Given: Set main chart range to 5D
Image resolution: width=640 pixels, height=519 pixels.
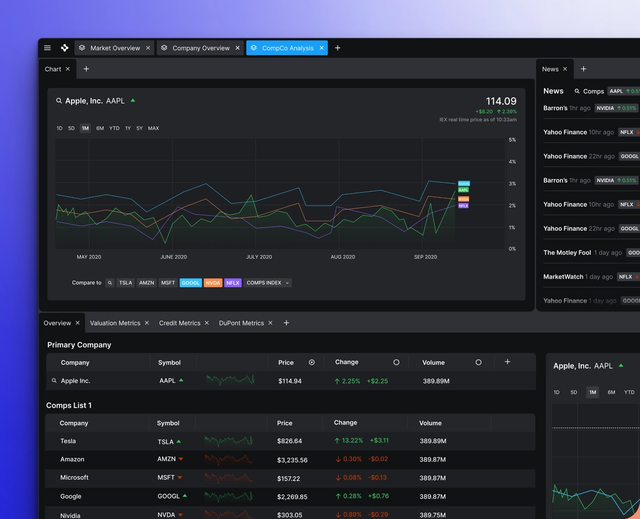Looking at the screenshot, I should [x=71, y=128].
